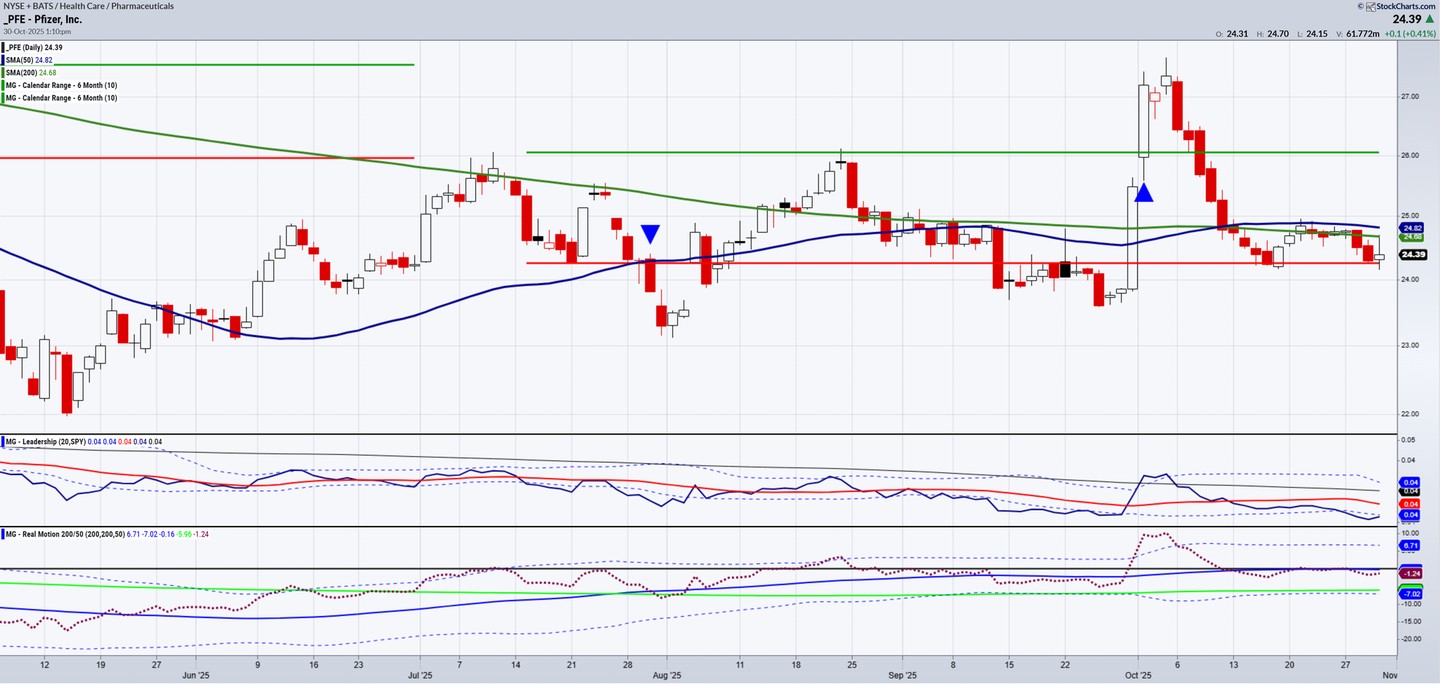Click the Open value 24.31
The height and width of the screenshot is (684, 1440).
(1235, 34)
